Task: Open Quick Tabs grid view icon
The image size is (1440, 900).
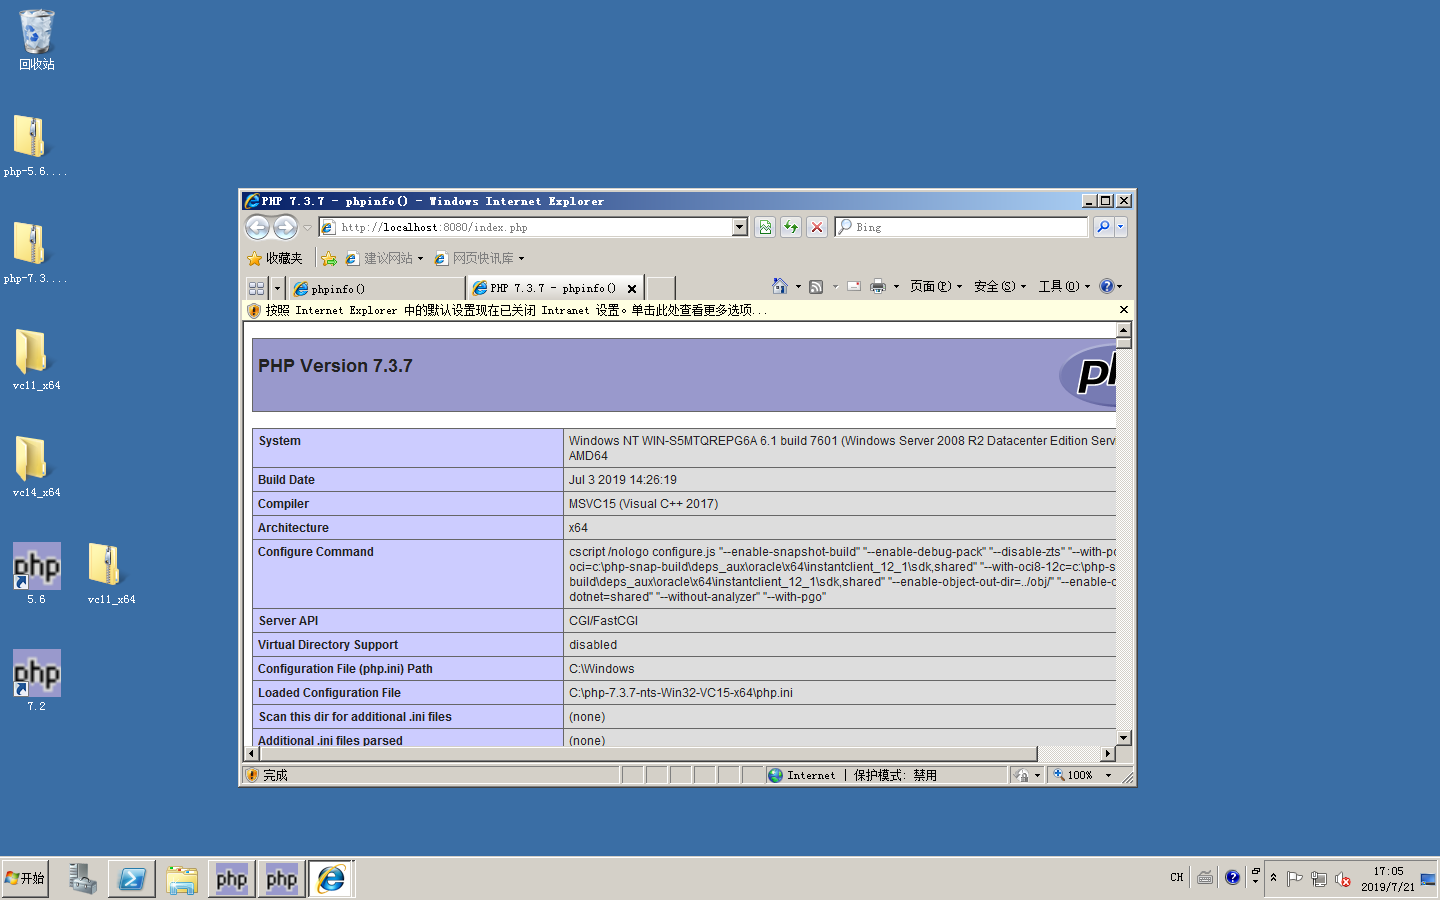Action: [256, 289]
